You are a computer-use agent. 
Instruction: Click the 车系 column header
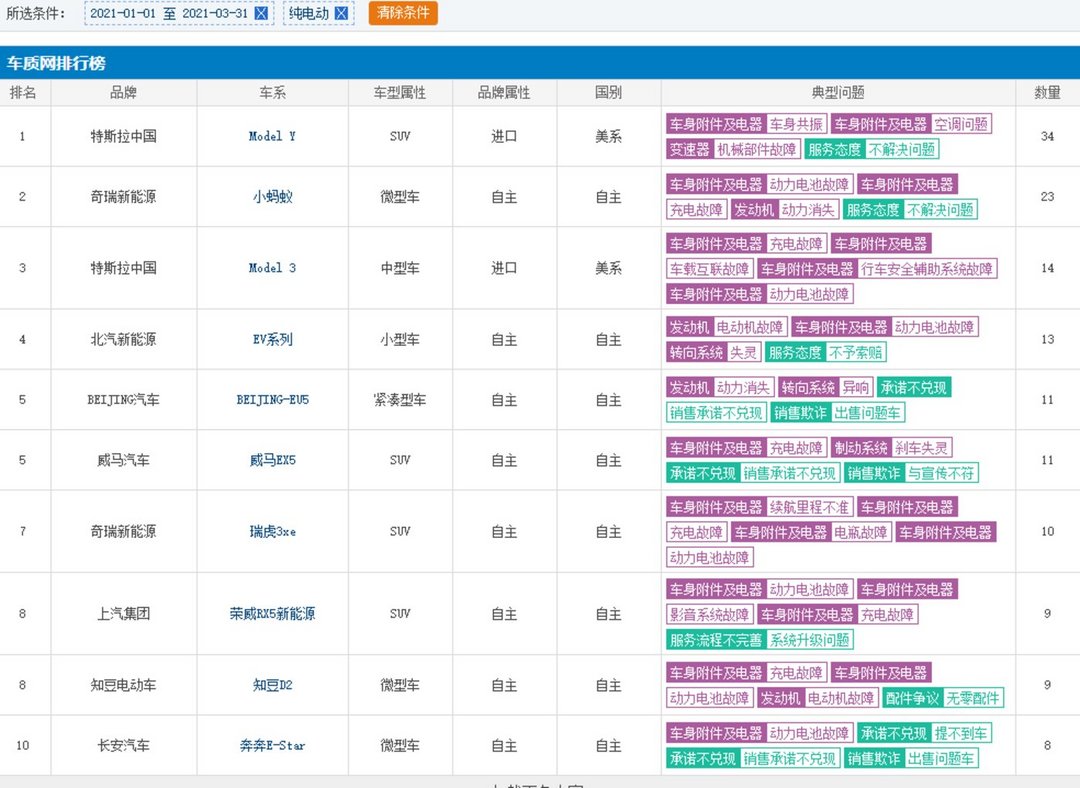272,92
